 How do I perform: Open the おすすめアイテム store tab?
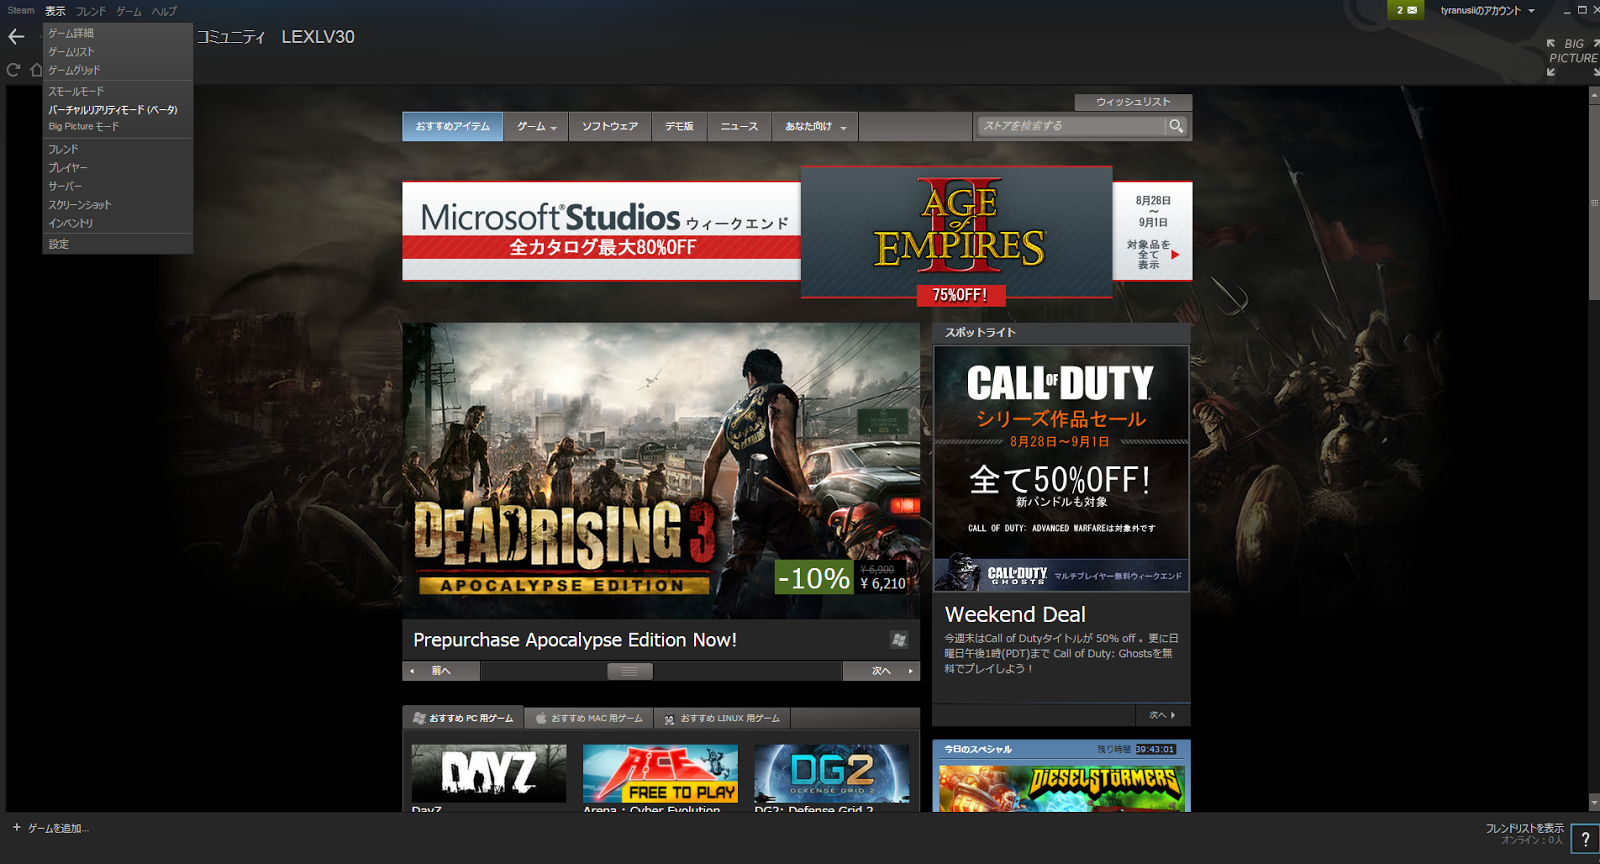click(x=453, y=127)
